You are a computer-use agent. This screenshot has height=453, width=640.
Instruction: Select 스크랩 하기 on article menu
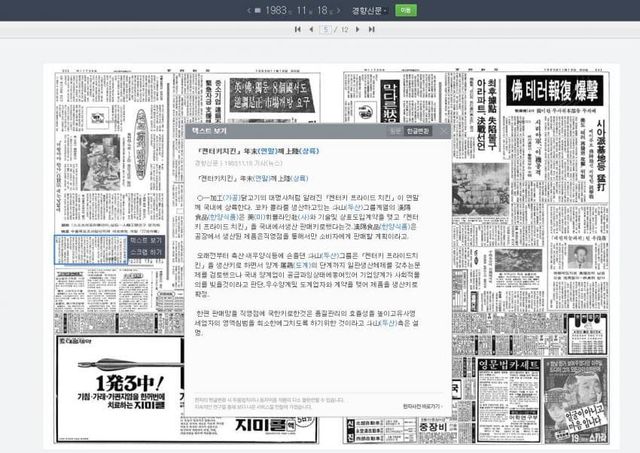[x=147, y=253]
